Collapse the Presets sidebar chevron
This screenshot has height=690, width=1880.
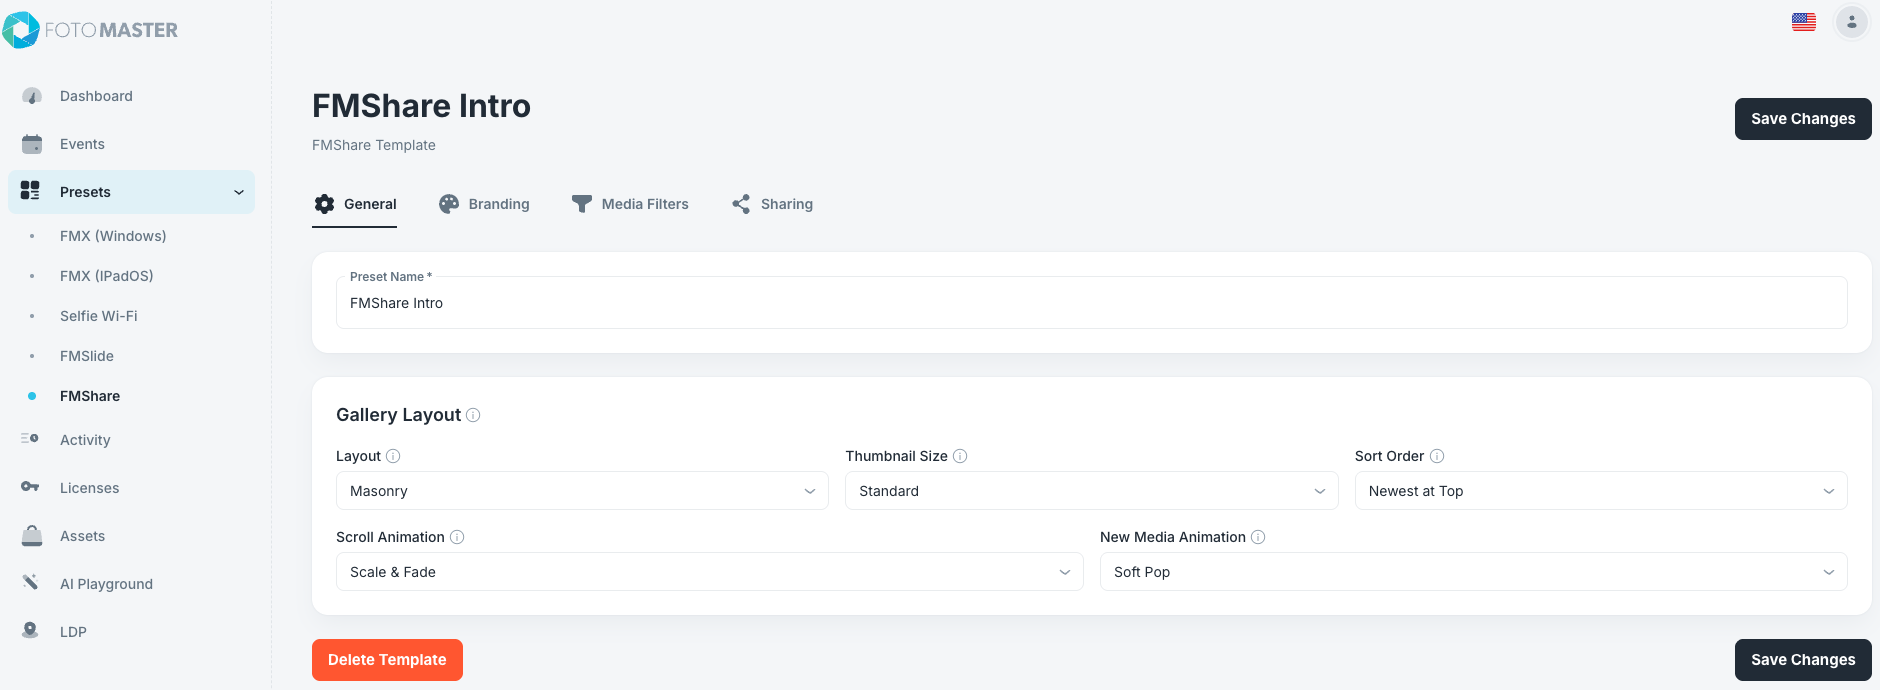click(239, 192)
